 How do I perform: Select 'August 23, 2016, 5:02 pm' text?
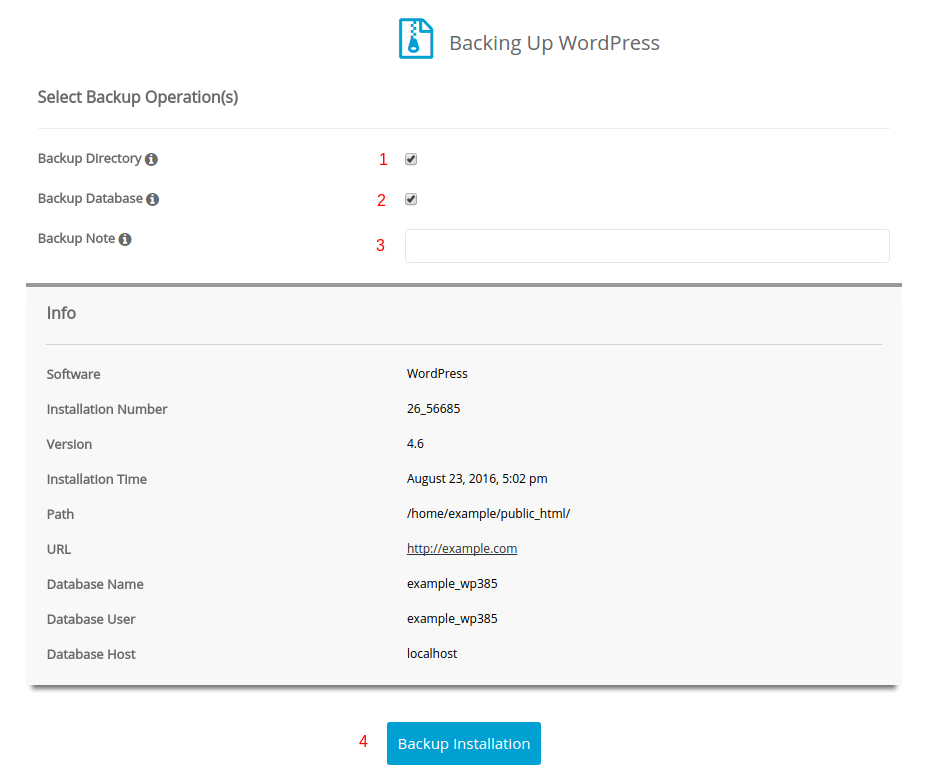click(478, 479)
